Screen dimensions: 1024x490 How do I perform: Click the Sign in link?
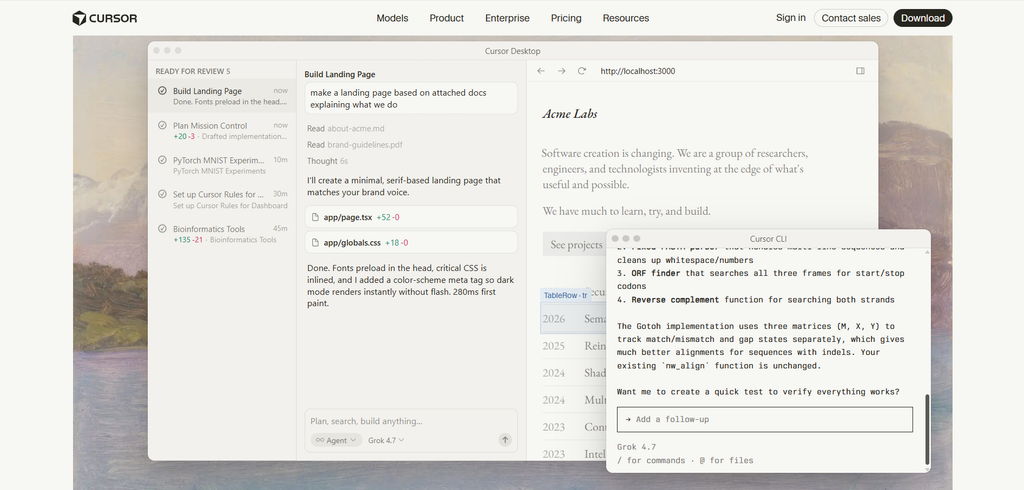(791, 18)
